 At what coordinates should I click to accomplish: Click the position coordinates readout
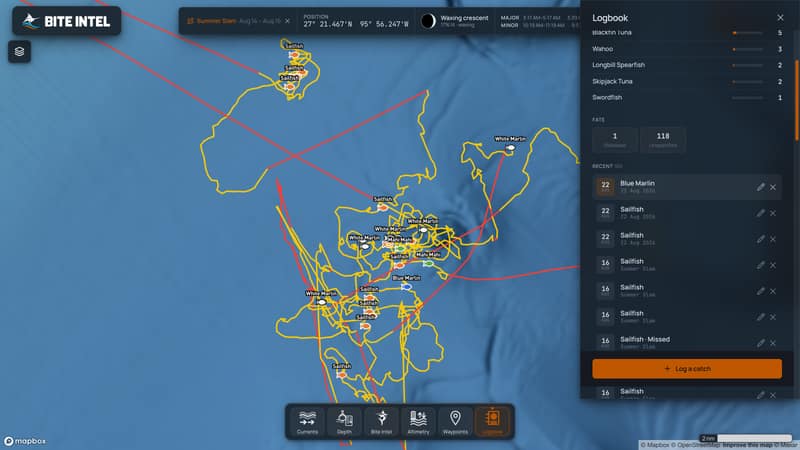(x=356, y=24)
